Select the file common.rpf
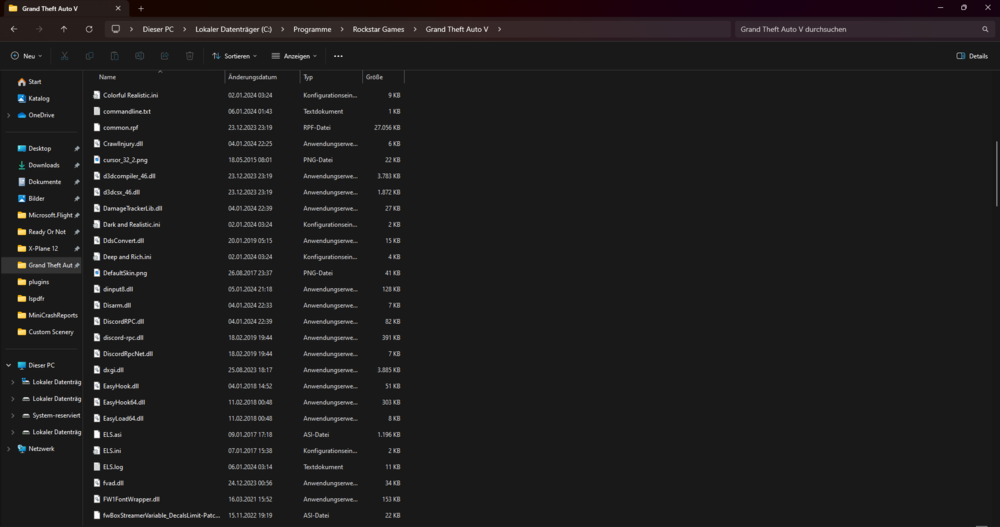 point(121,128)
